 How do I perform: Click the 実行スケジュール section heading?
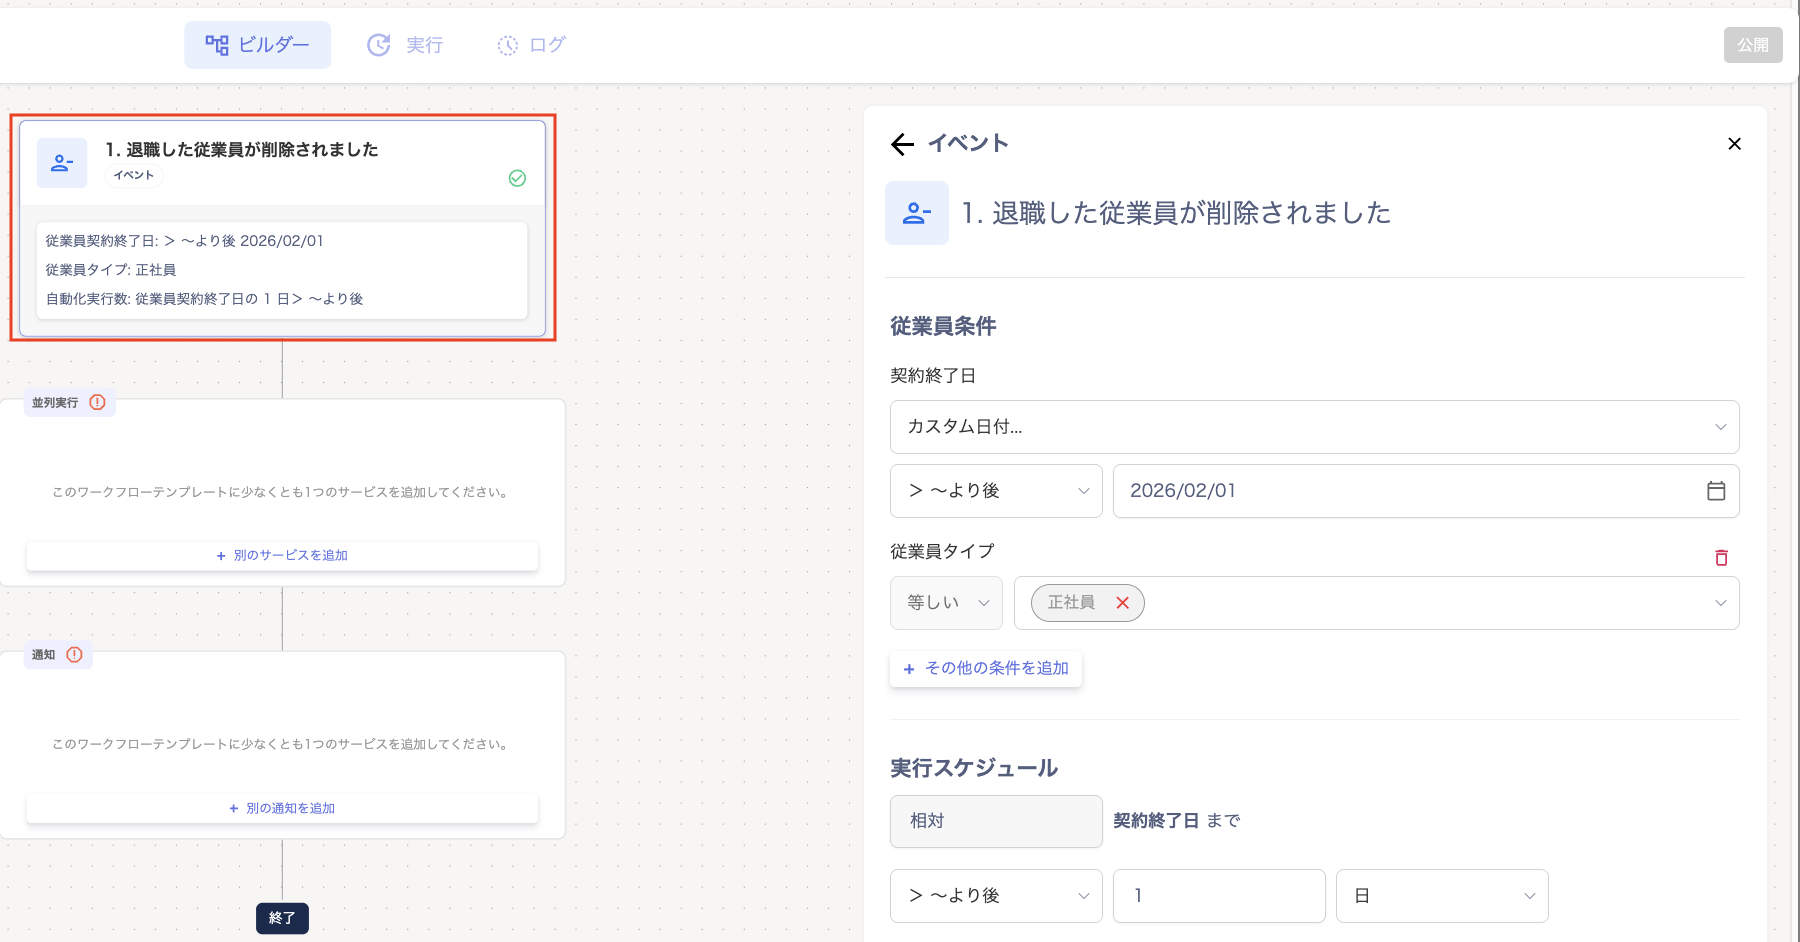tap(974, 768)
